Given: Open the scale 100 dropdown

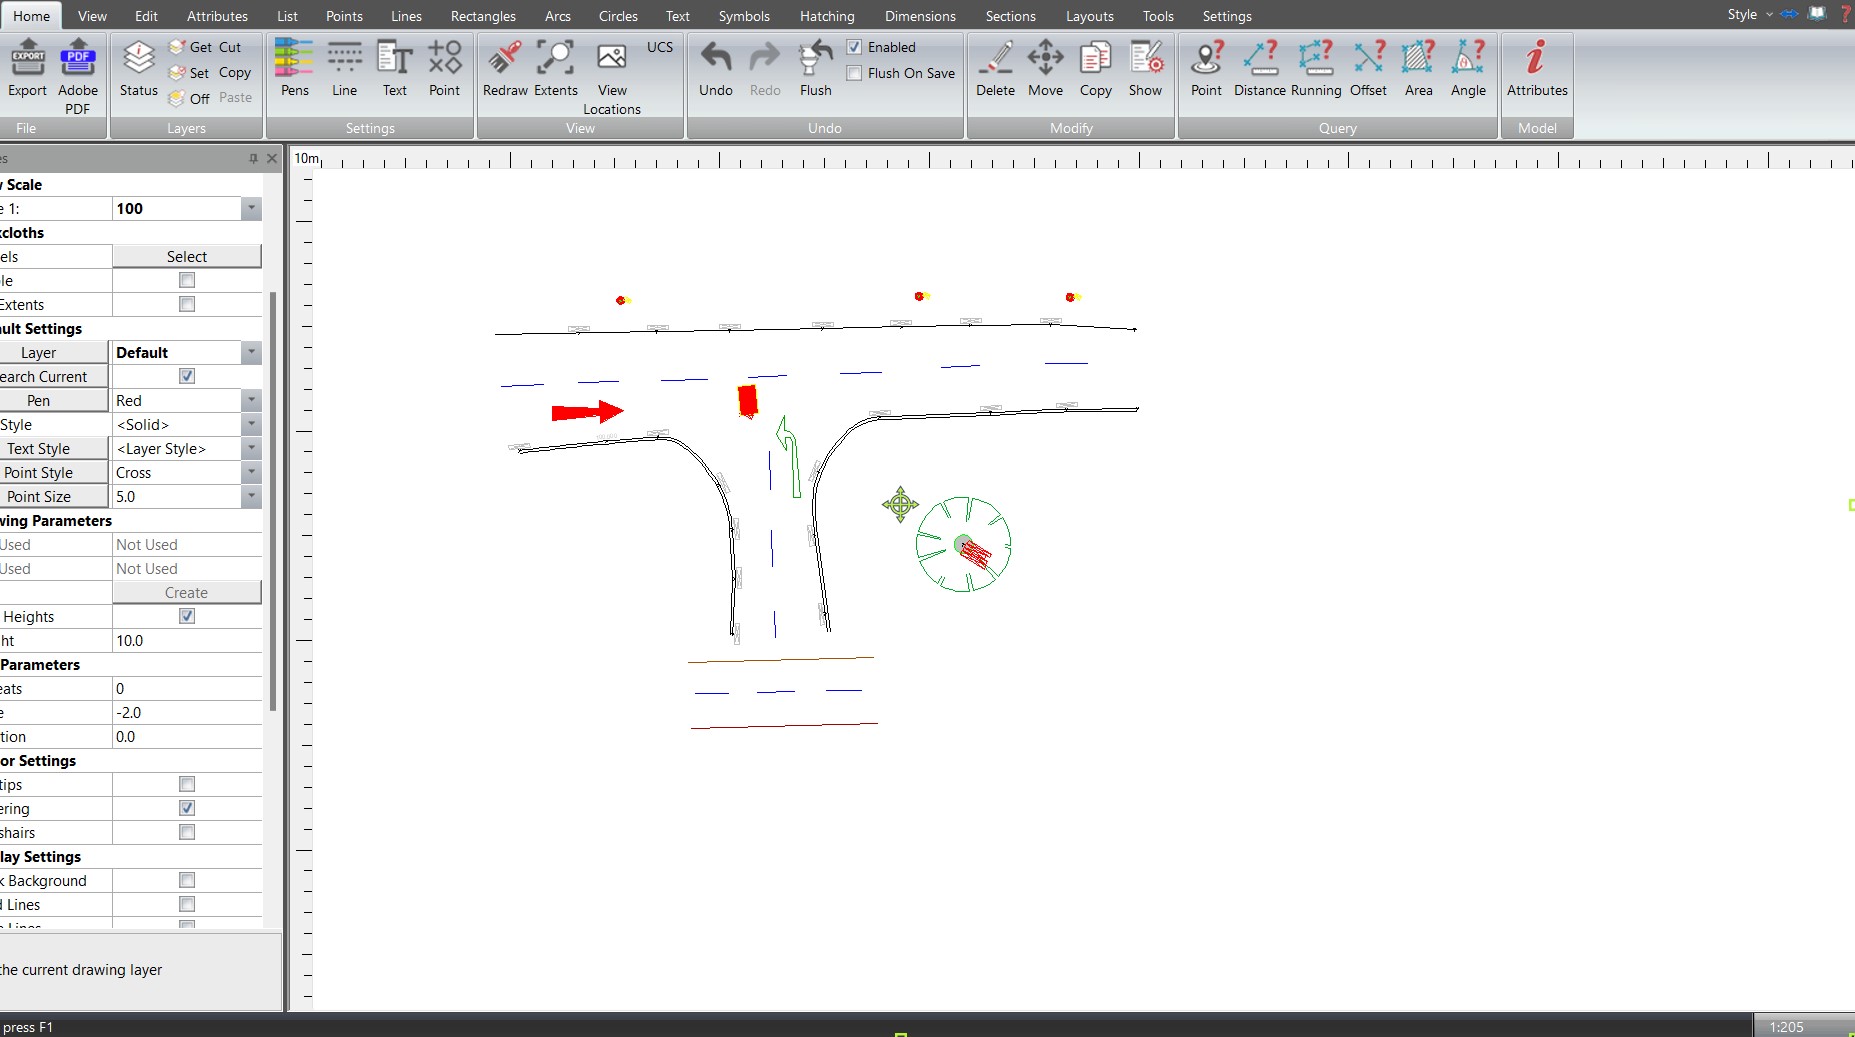Looking at the screenshot, I should pyautogui.click(x=251, y=208).
